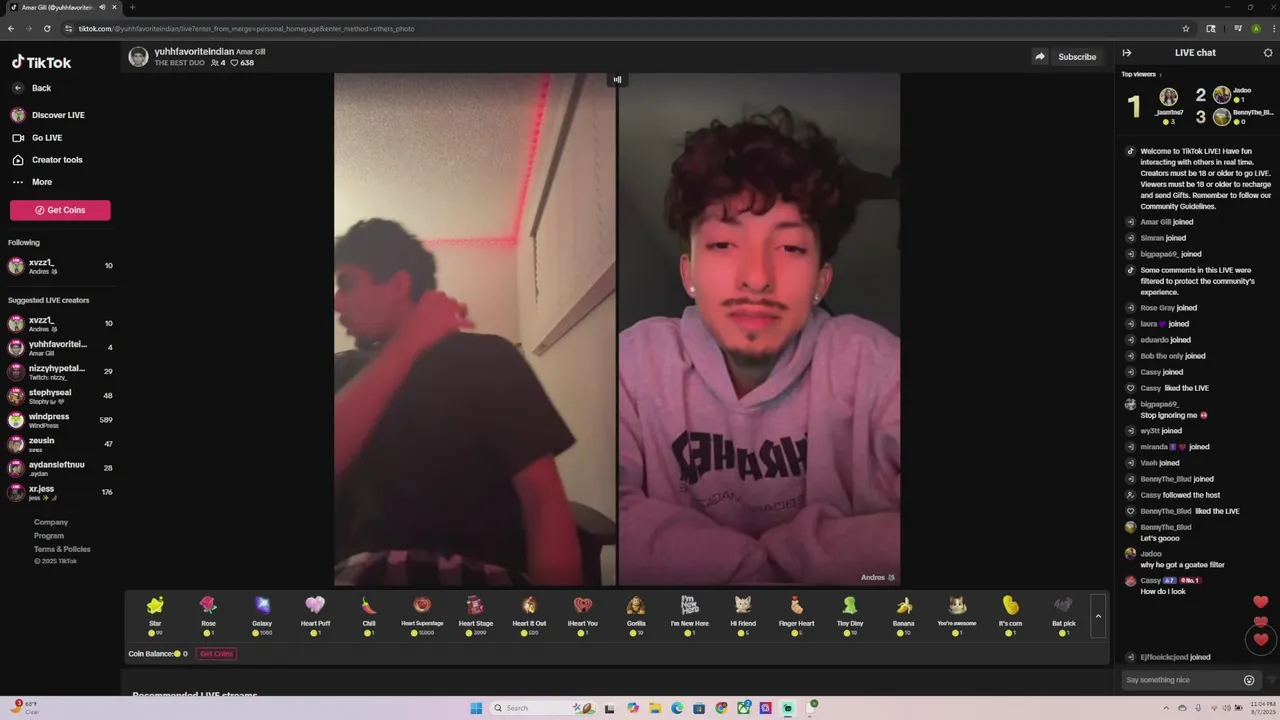Tap the heart like button in chat
The height and width of the screenshot is (720, 1280).
coord(1260,637)
